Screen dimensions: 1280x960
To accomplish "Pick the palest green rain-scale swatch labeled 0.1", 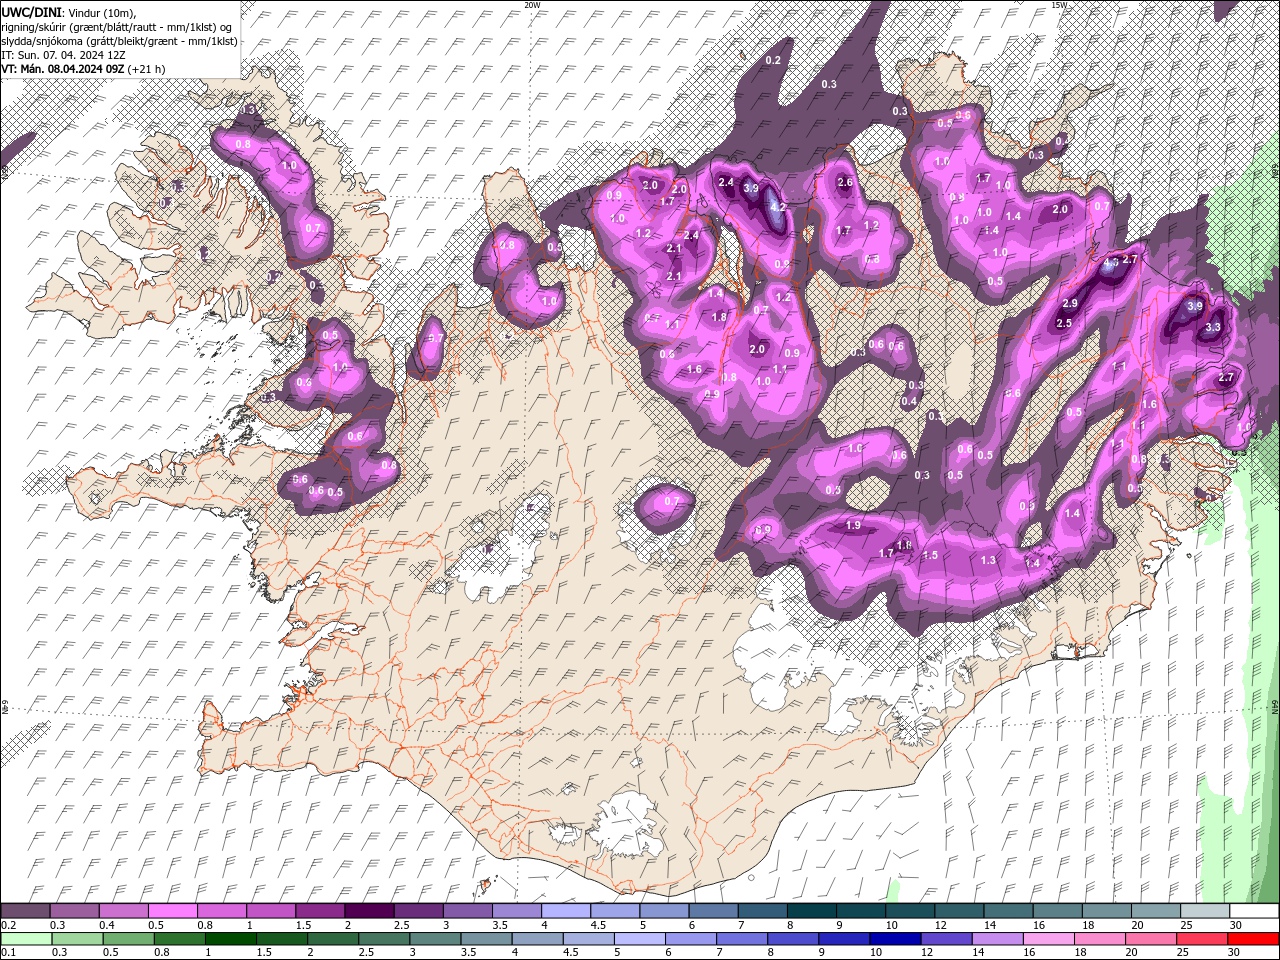I will coord(26,939).
